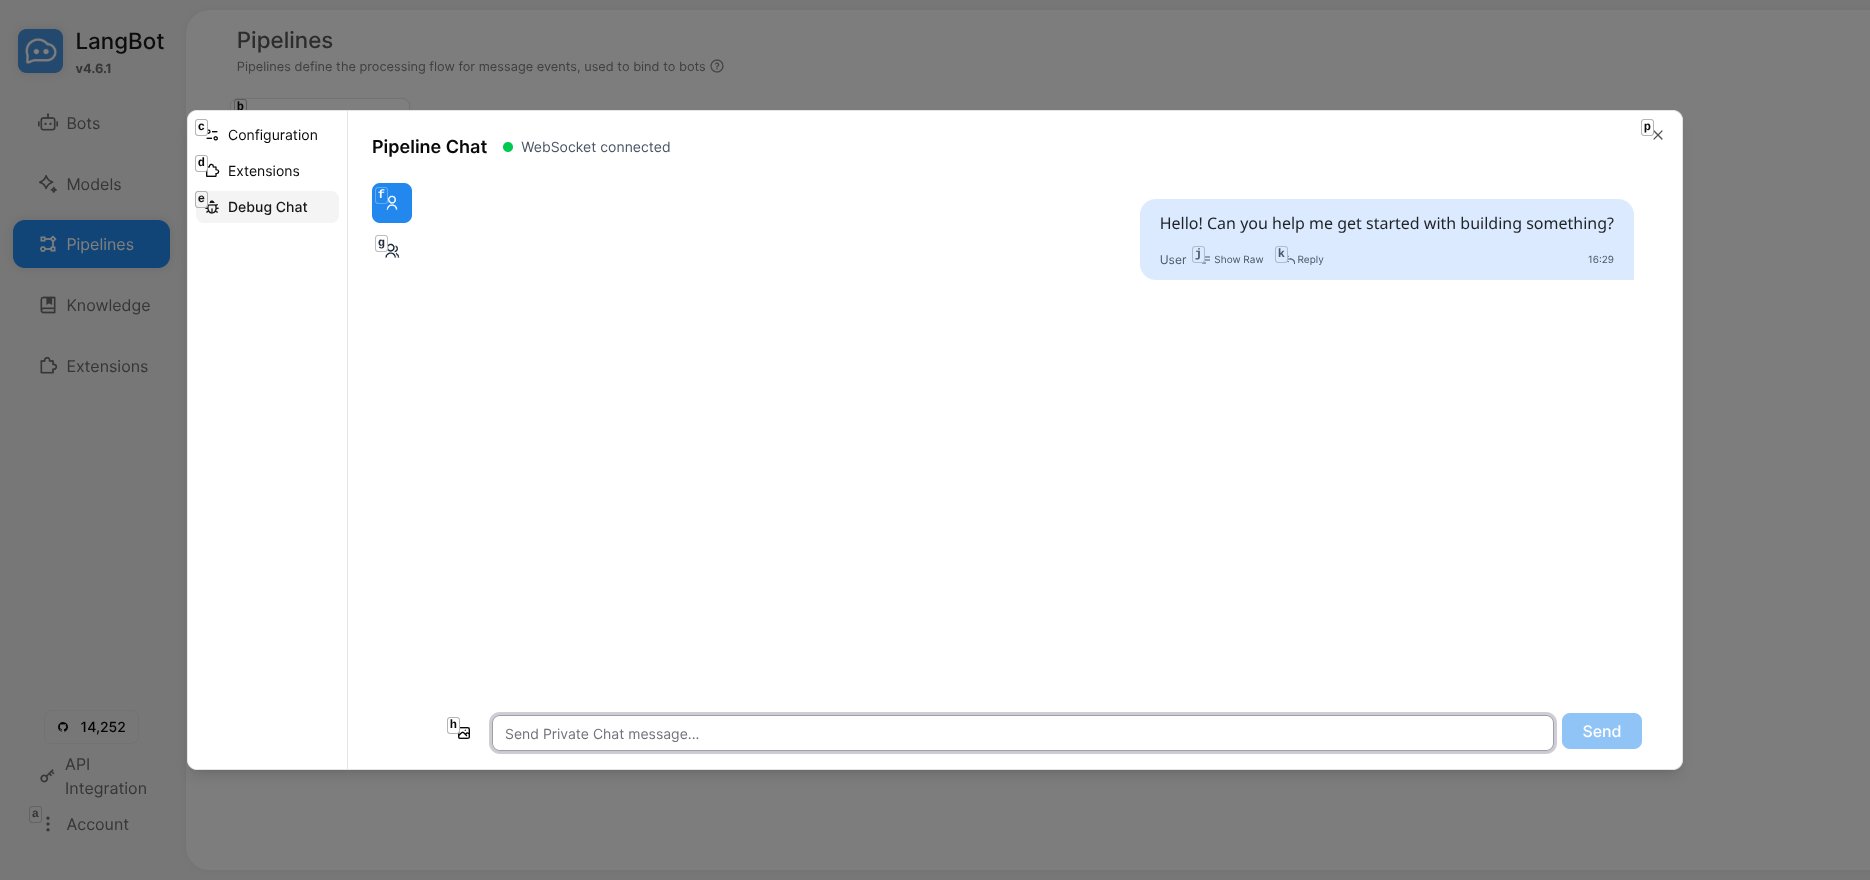The width and height of the screenshot is (1870, 880).
Task: Click the Hello message bubble text
Action: coord(1386,224)
